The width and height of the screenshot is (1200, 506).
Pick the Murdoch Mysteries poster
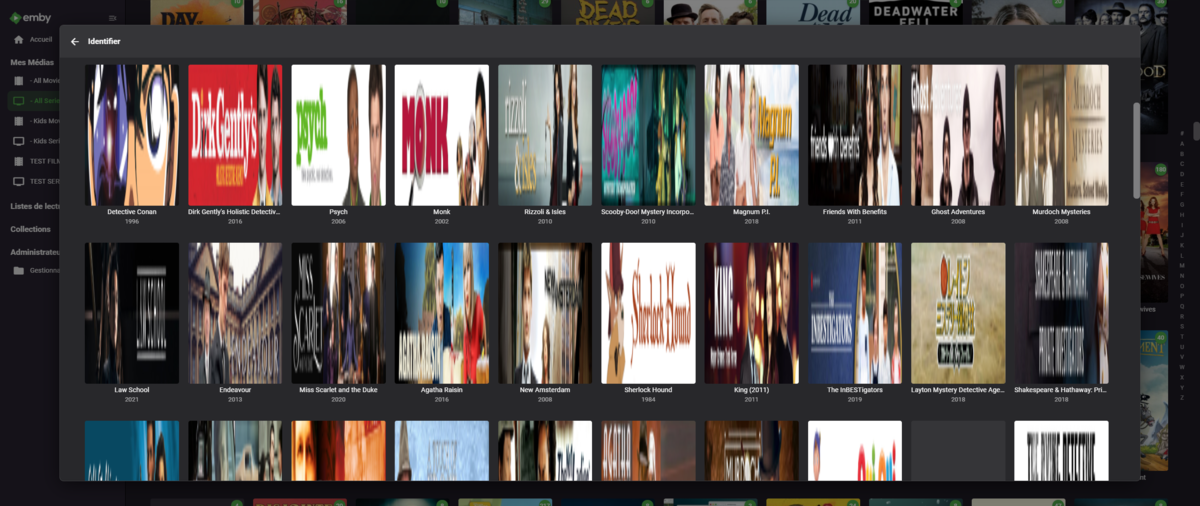pos(1061,135)
